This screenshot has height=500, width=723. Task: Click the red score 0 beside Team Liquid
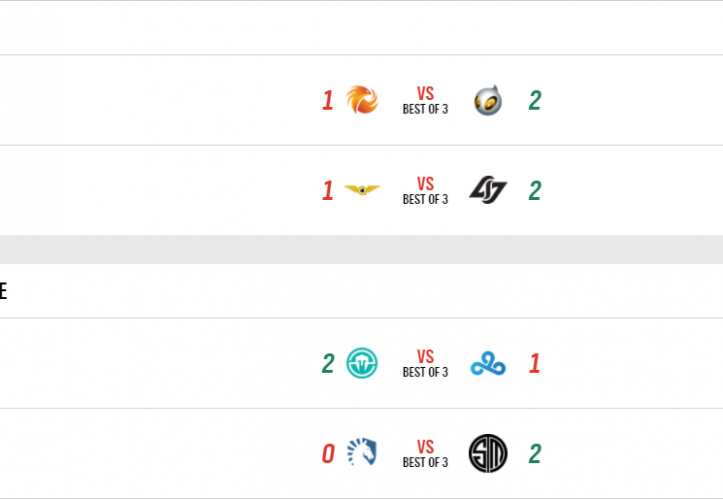[327, 454]
